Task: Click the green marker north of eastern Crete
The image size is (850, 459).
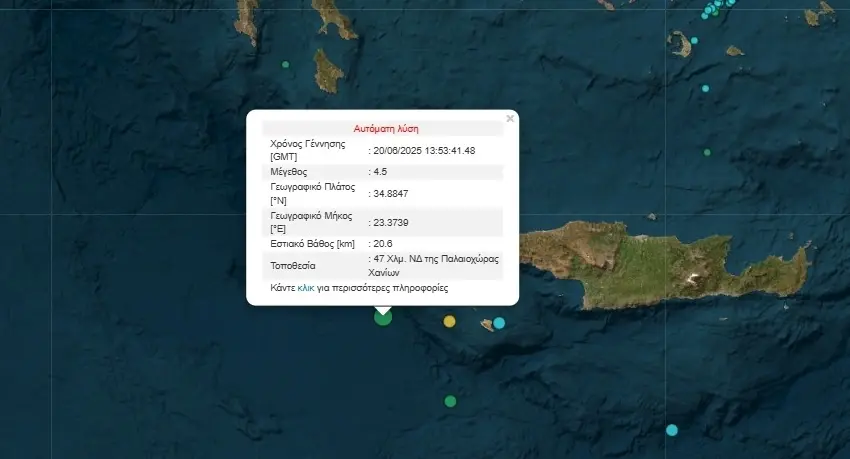Action: coord(707,152)
